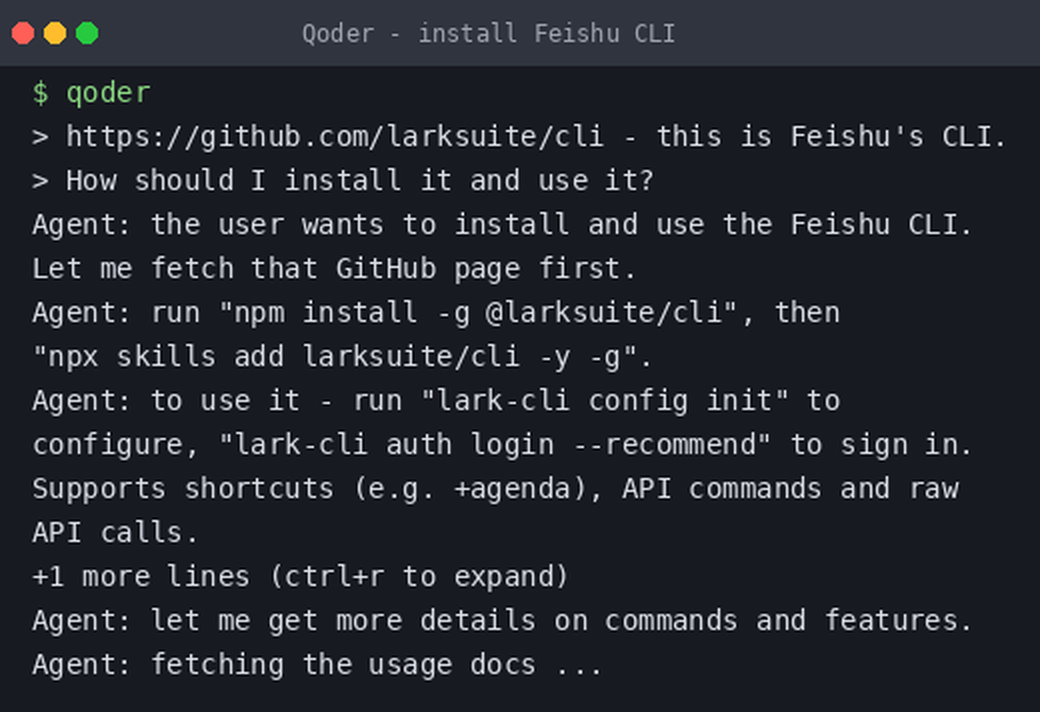This screenshot has width=1040, height=712.
Task: Click the green 'qoder' command
Action: (x=108, y=93)
